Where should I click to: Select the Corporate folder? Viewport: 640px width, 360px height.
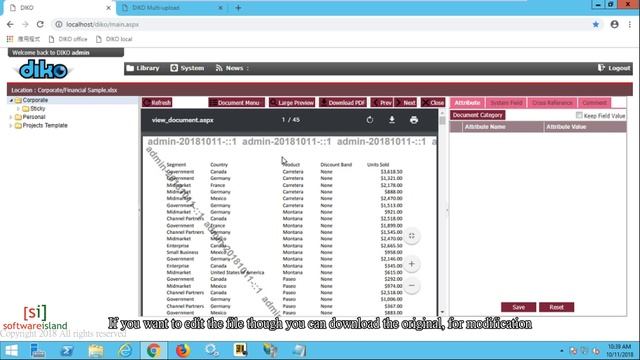[x=35, y=100]
